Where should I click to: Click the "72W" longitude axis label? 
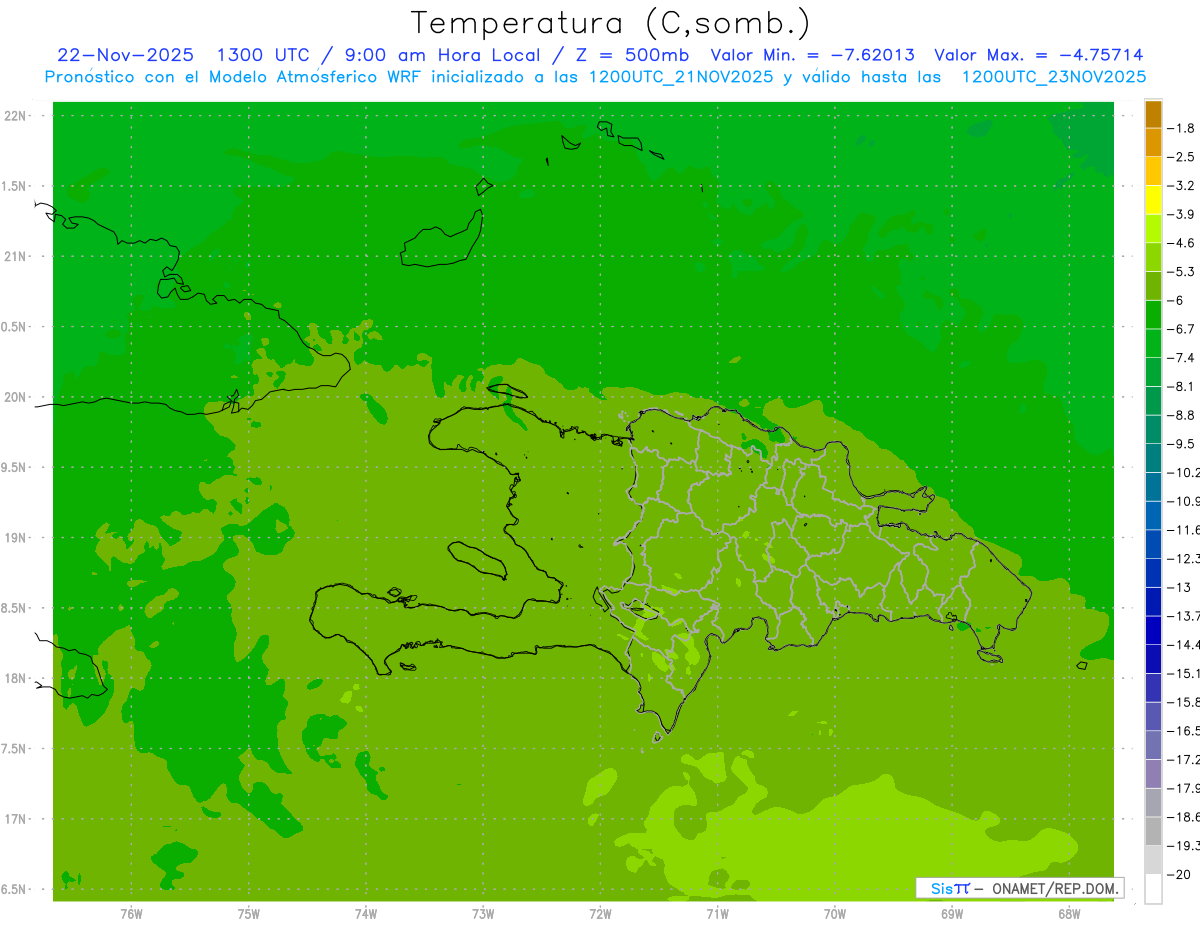click(x=600, y=913)
